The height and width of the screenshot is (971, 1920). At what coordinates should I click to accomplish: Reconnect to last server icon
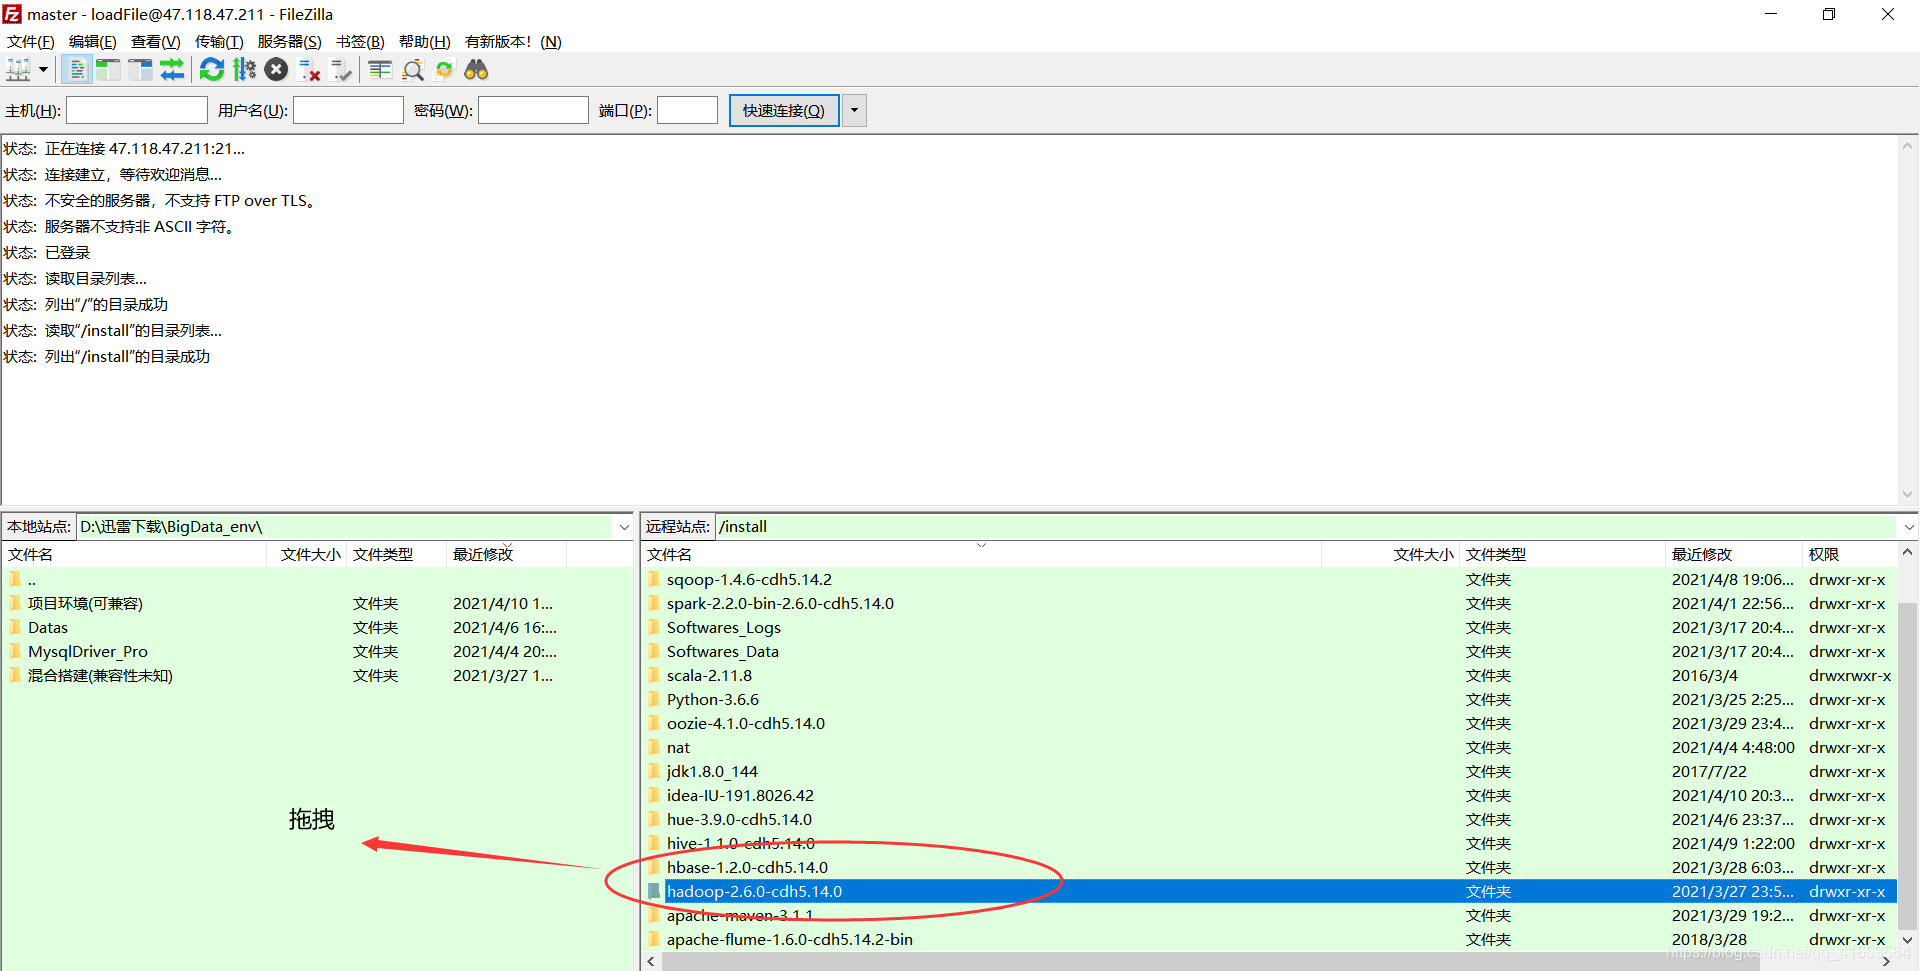(341, 69)
